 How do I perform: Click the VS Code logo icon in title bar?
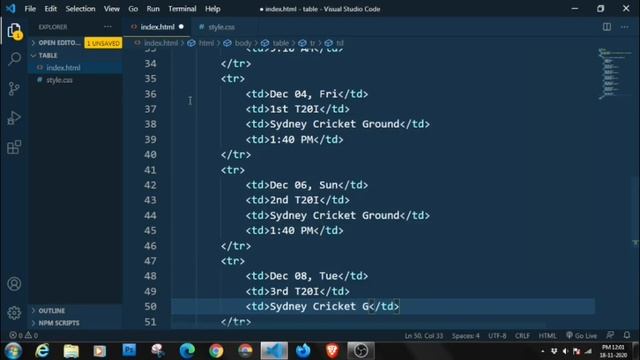11,9
